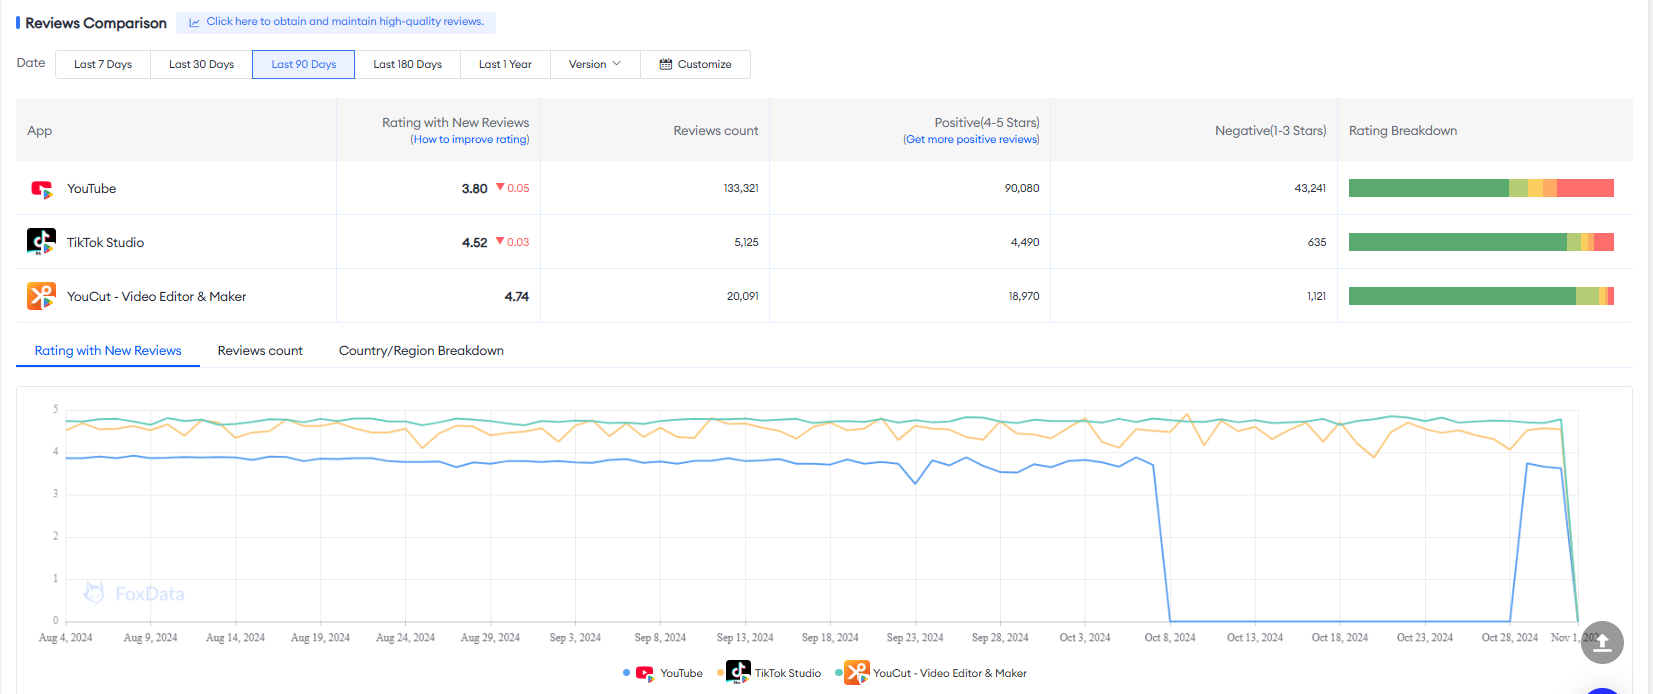Viewport: 1653px width, 694px height.
Task: Click YouTube reviews count 133,321
Action: pyautogui.click(x=741, y=189)
